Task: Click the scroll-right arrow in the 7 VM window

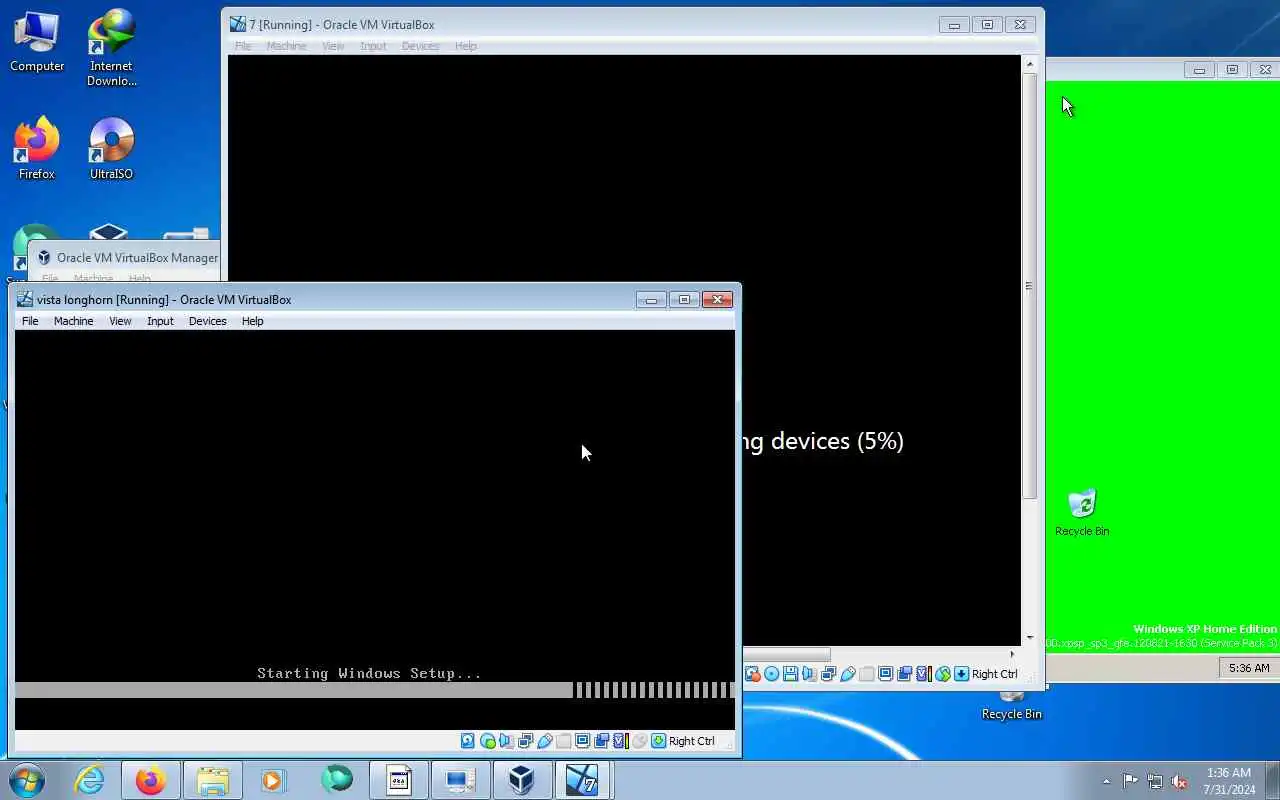Action: 1012,655
